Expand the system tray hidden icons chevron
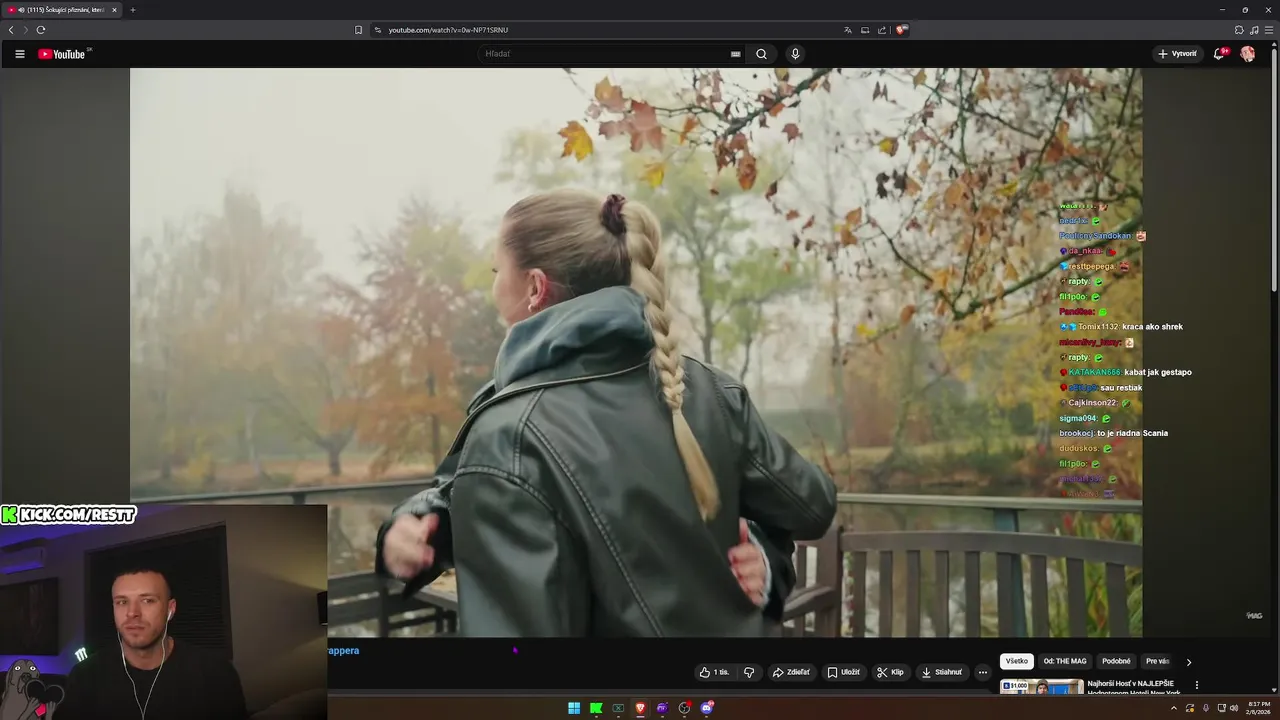 (x=1174, y=708)
